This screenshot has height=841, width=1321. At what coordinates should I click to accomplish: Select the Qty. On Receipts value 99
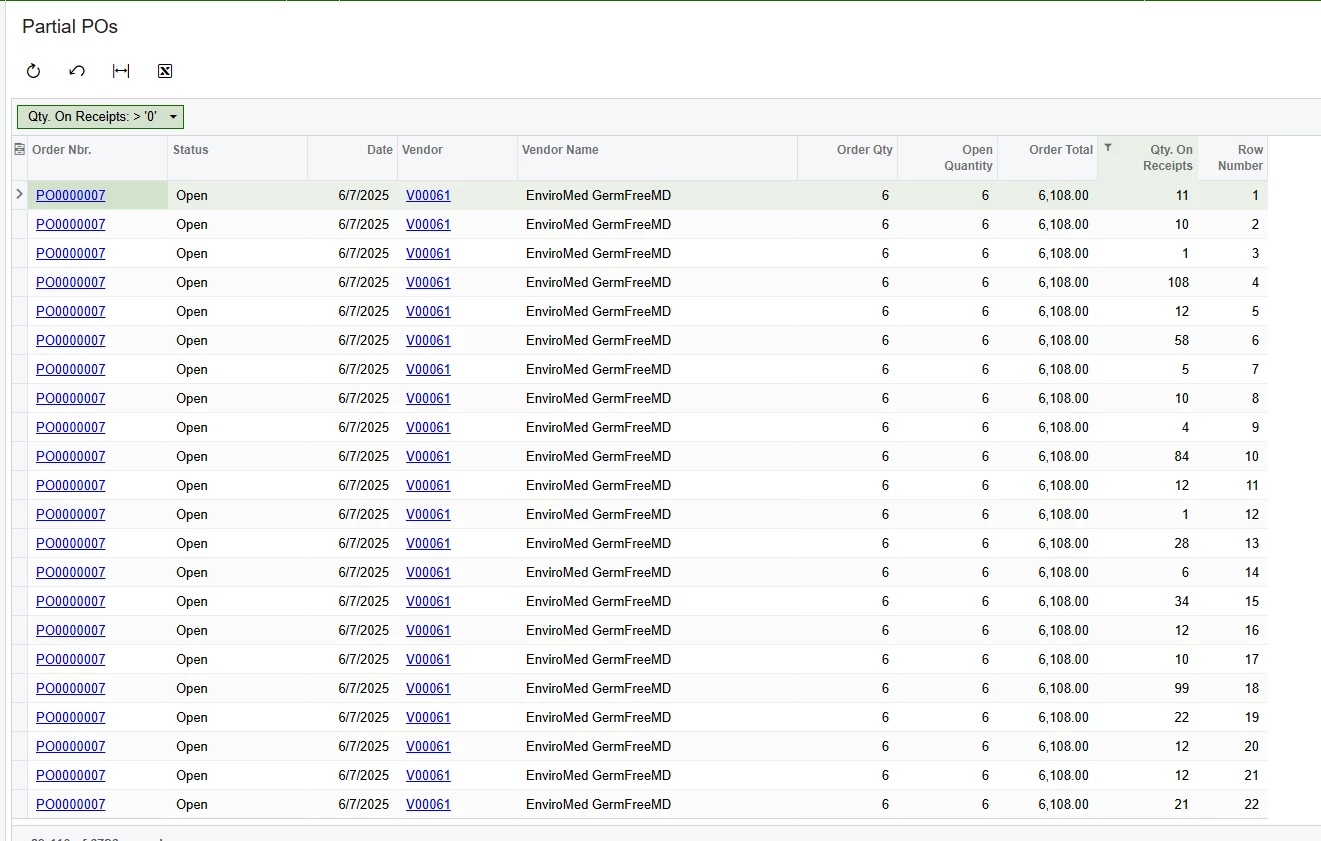point(1181,688)
